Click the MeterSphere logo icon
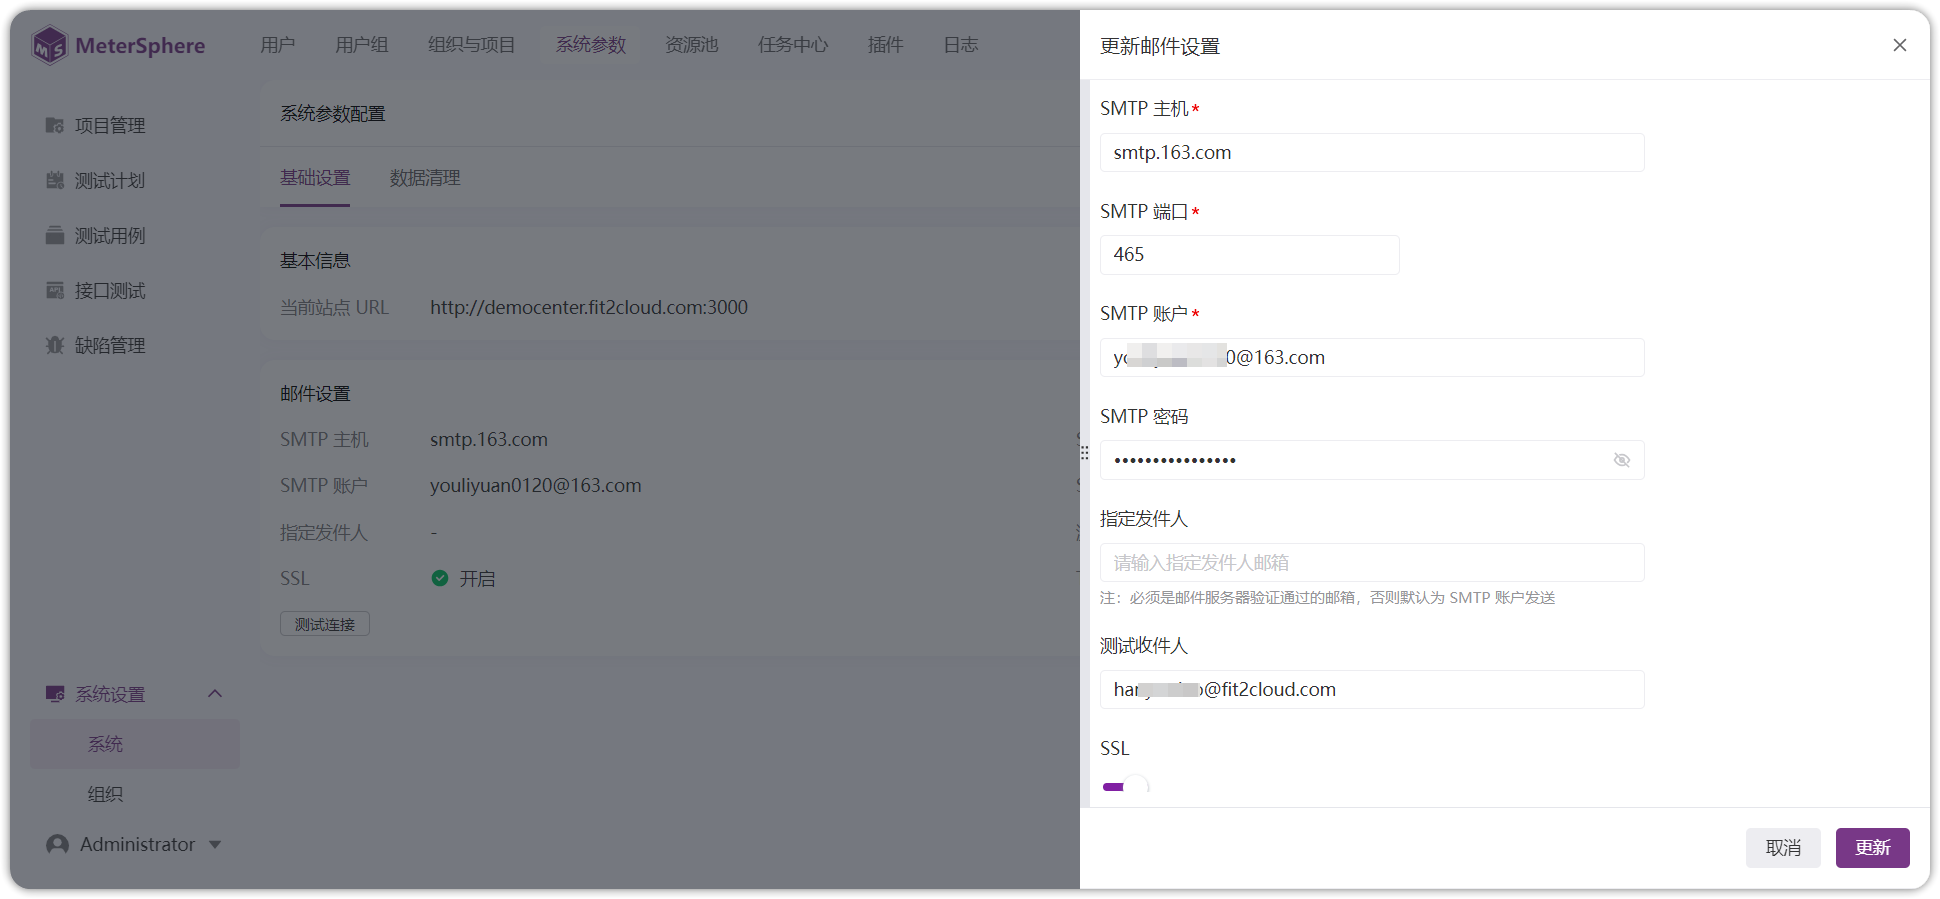 click(x=49, y=45)
